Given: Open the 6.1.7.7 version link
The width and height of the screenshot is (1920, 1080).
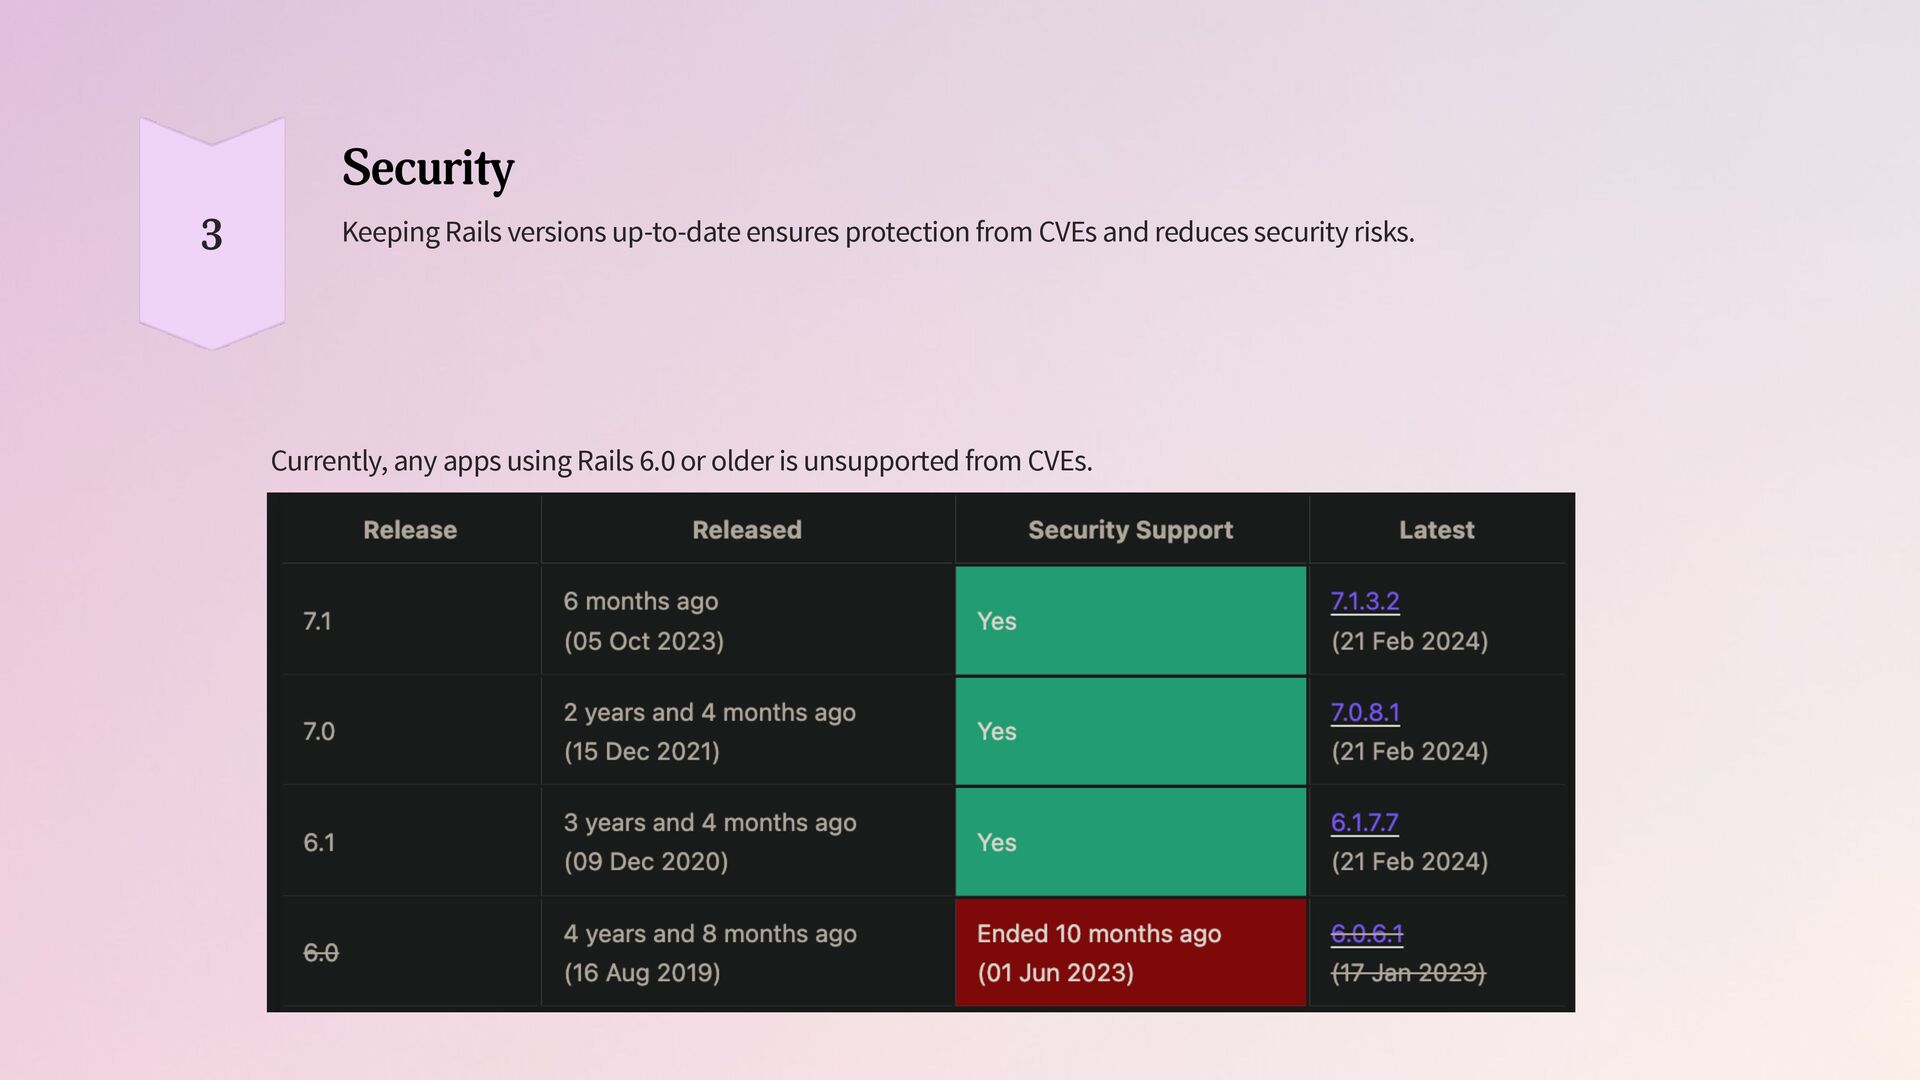Looking at the screenshot, I should (1364, 822).
